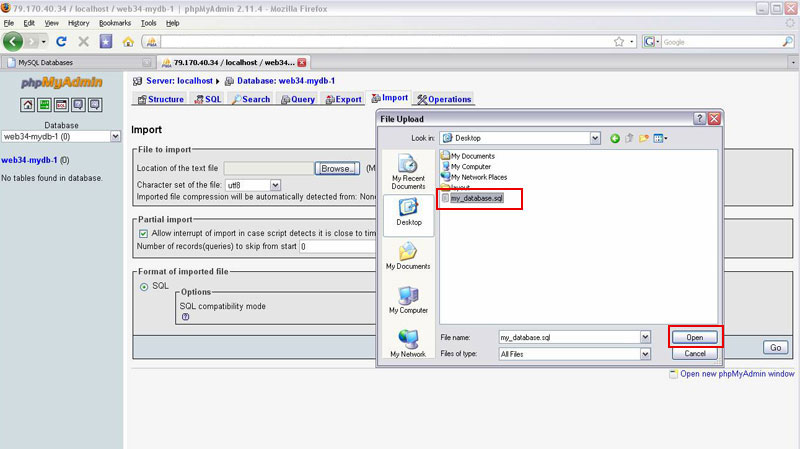
Task: Open Database: web34-mydb-1 breadcrumb link
Action: [286, 81]
